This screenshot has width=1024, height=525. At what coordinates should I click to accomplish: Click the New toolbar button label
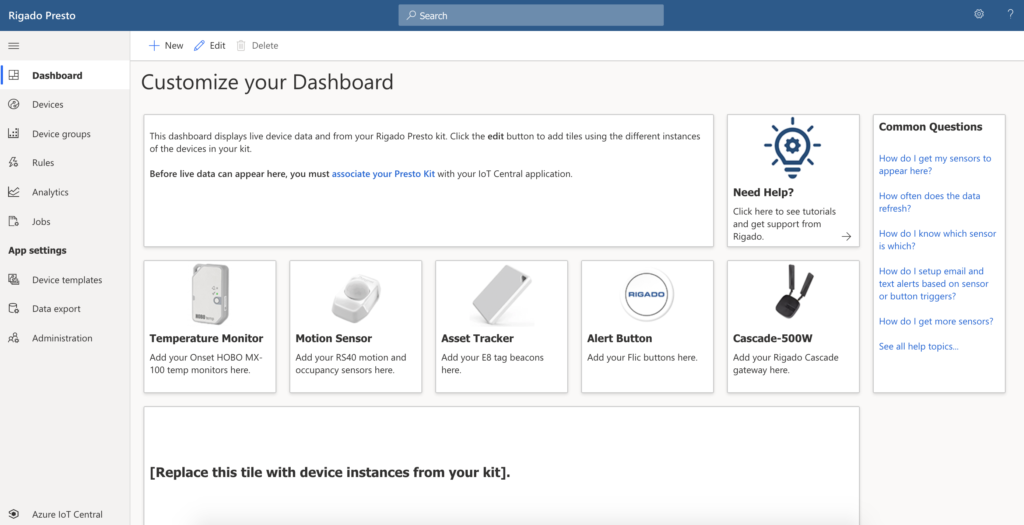pyautogui.click(x=174, y=46)
